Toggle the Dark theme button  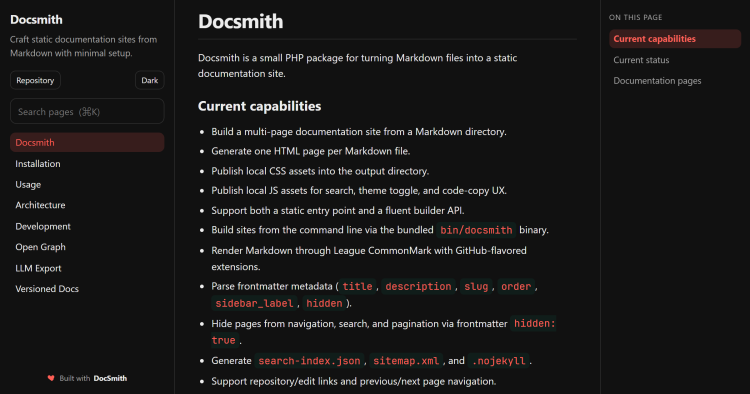tap(149, 80)
